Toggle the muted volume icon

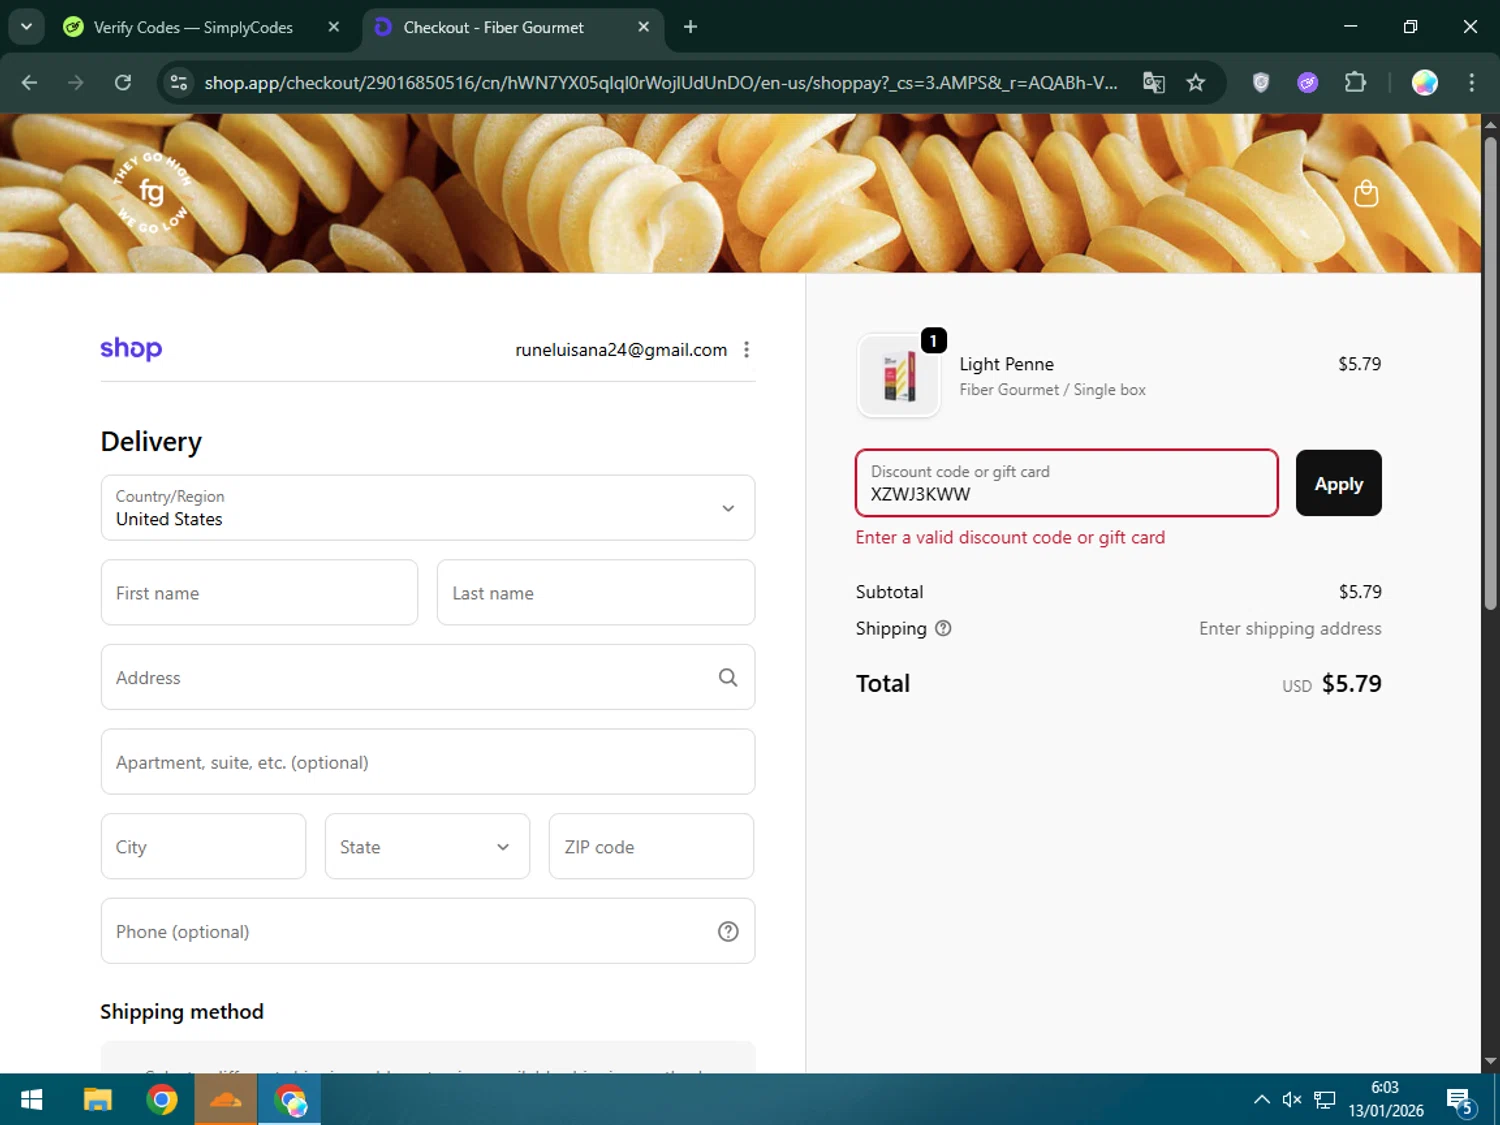click(1292, 1100)
